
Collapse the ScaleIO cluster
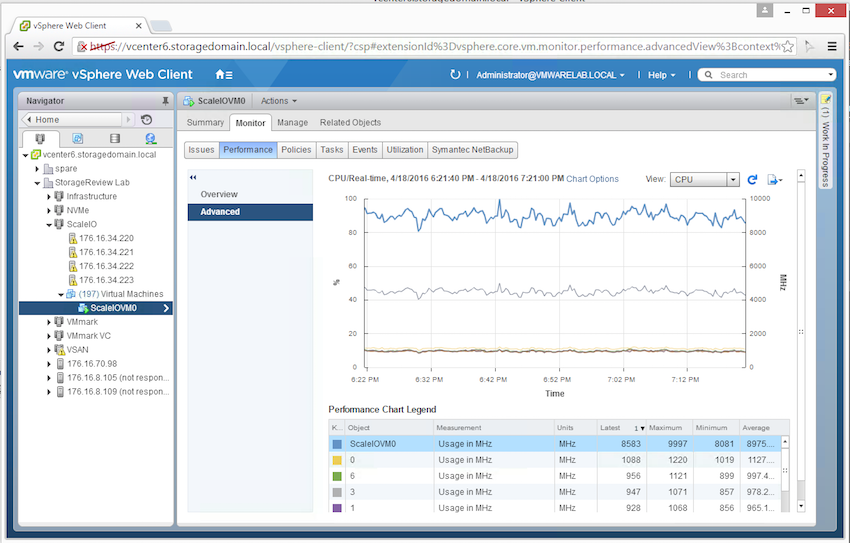(x=49, y=224)
